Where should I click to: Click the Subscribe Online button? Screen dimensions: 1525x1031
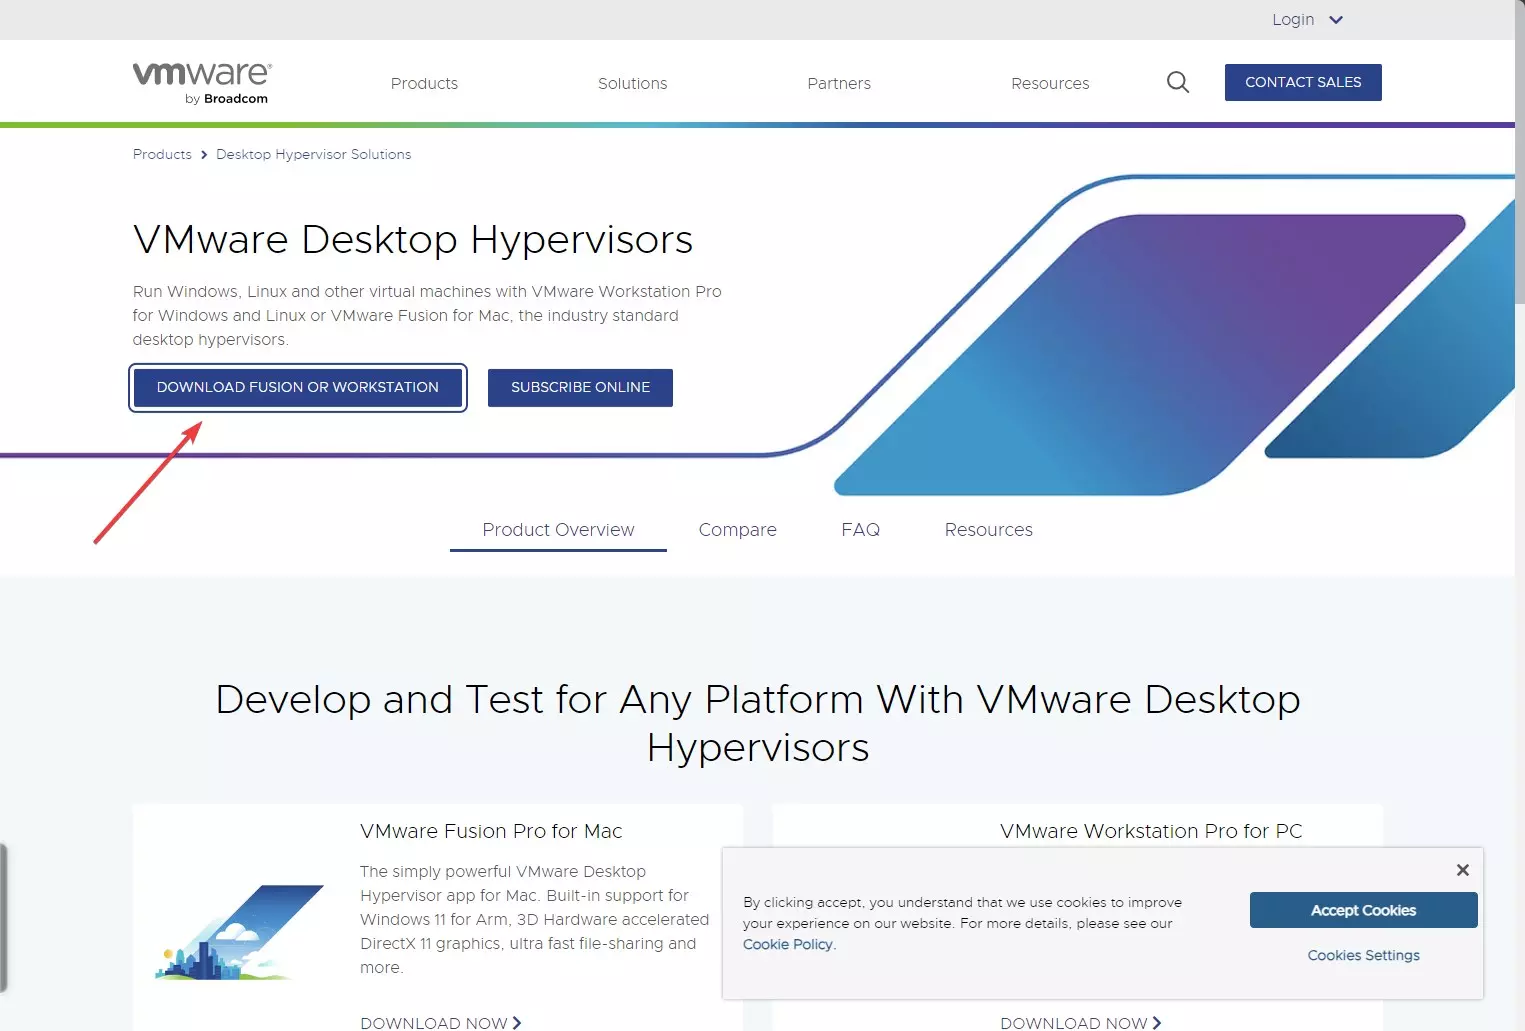click(x=580, y=387)
